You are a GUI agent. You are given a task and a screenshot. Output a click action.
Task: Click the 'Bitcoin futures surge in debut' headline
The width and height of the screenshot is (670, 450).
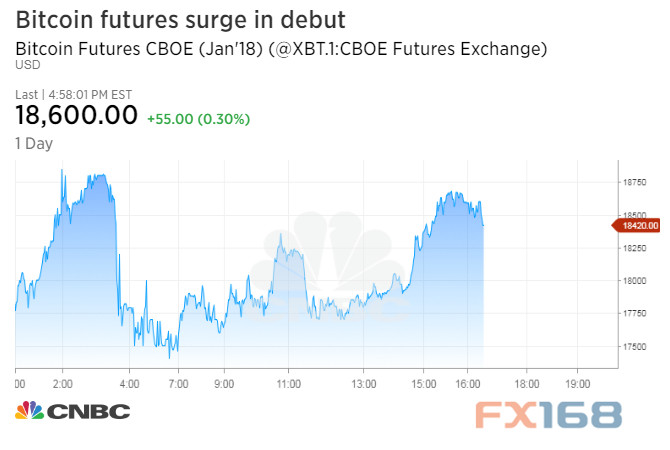180,20
